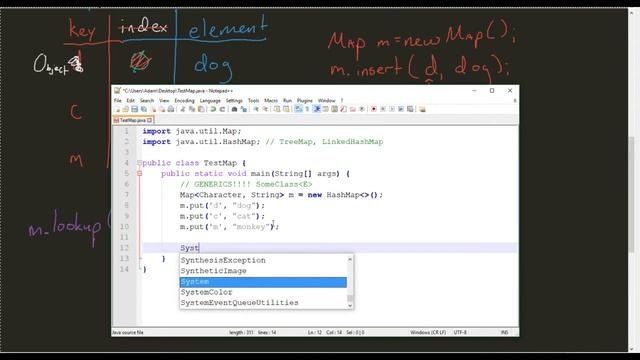Click the Stop Recording macro icon

click(383, 109)
